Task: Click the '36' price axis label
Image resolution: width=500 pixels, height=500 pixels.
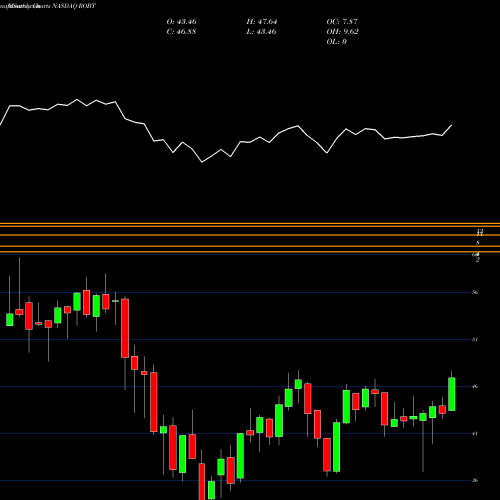Action: 475,480
